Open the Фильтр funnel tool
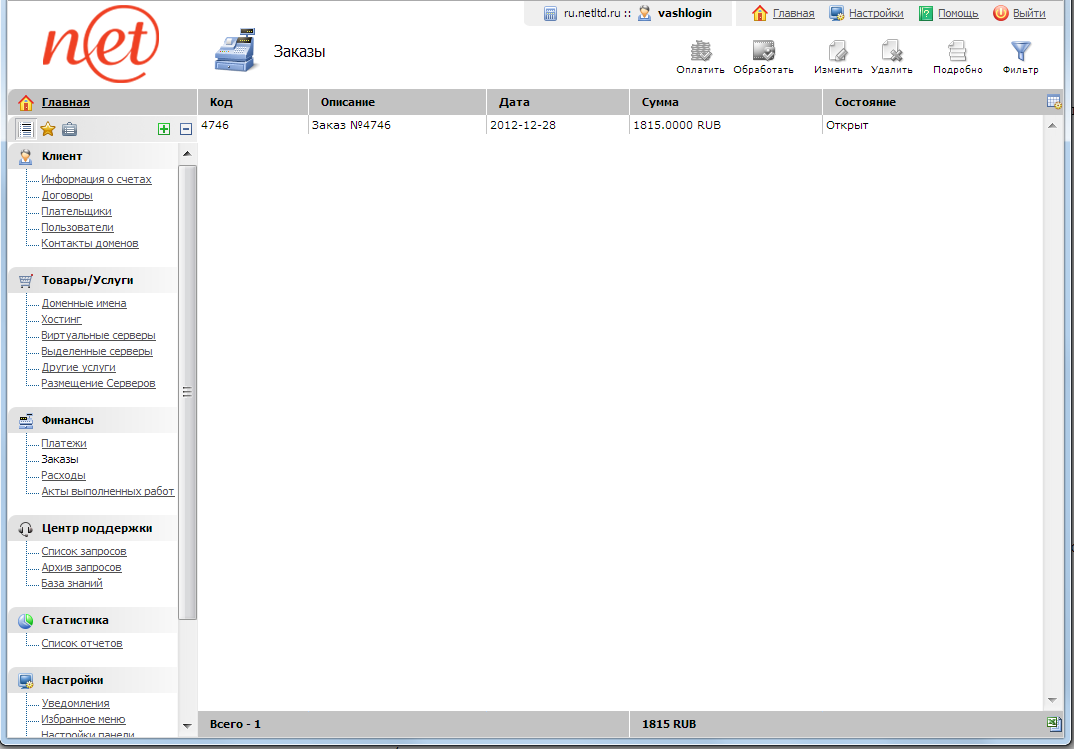This screenshot has height=749, width=1074. (1020, 52)
